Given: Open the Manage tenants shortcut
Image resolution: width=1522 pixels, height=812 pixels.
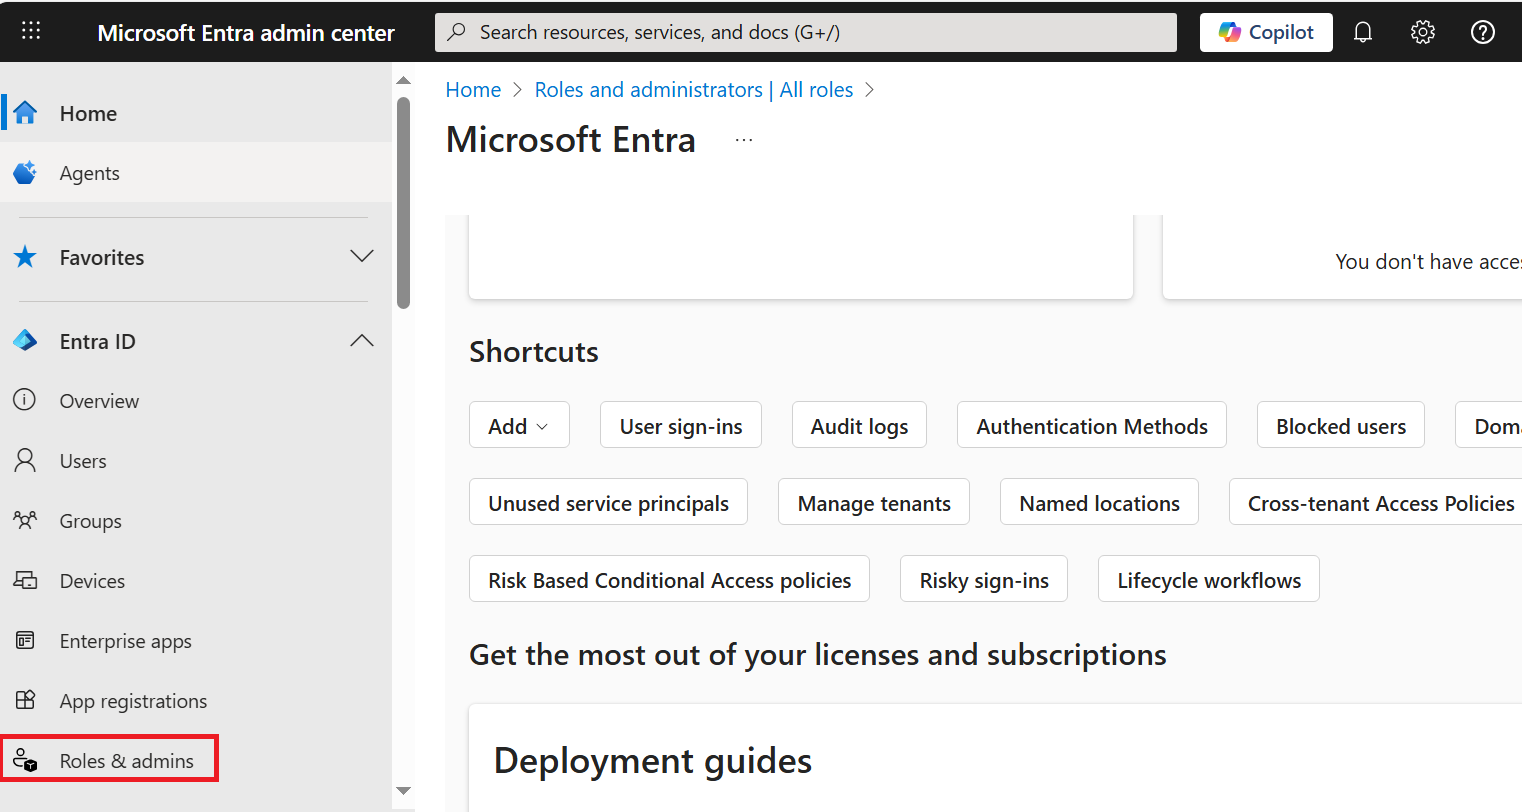Looking at the screenshot, I should 874,502.
